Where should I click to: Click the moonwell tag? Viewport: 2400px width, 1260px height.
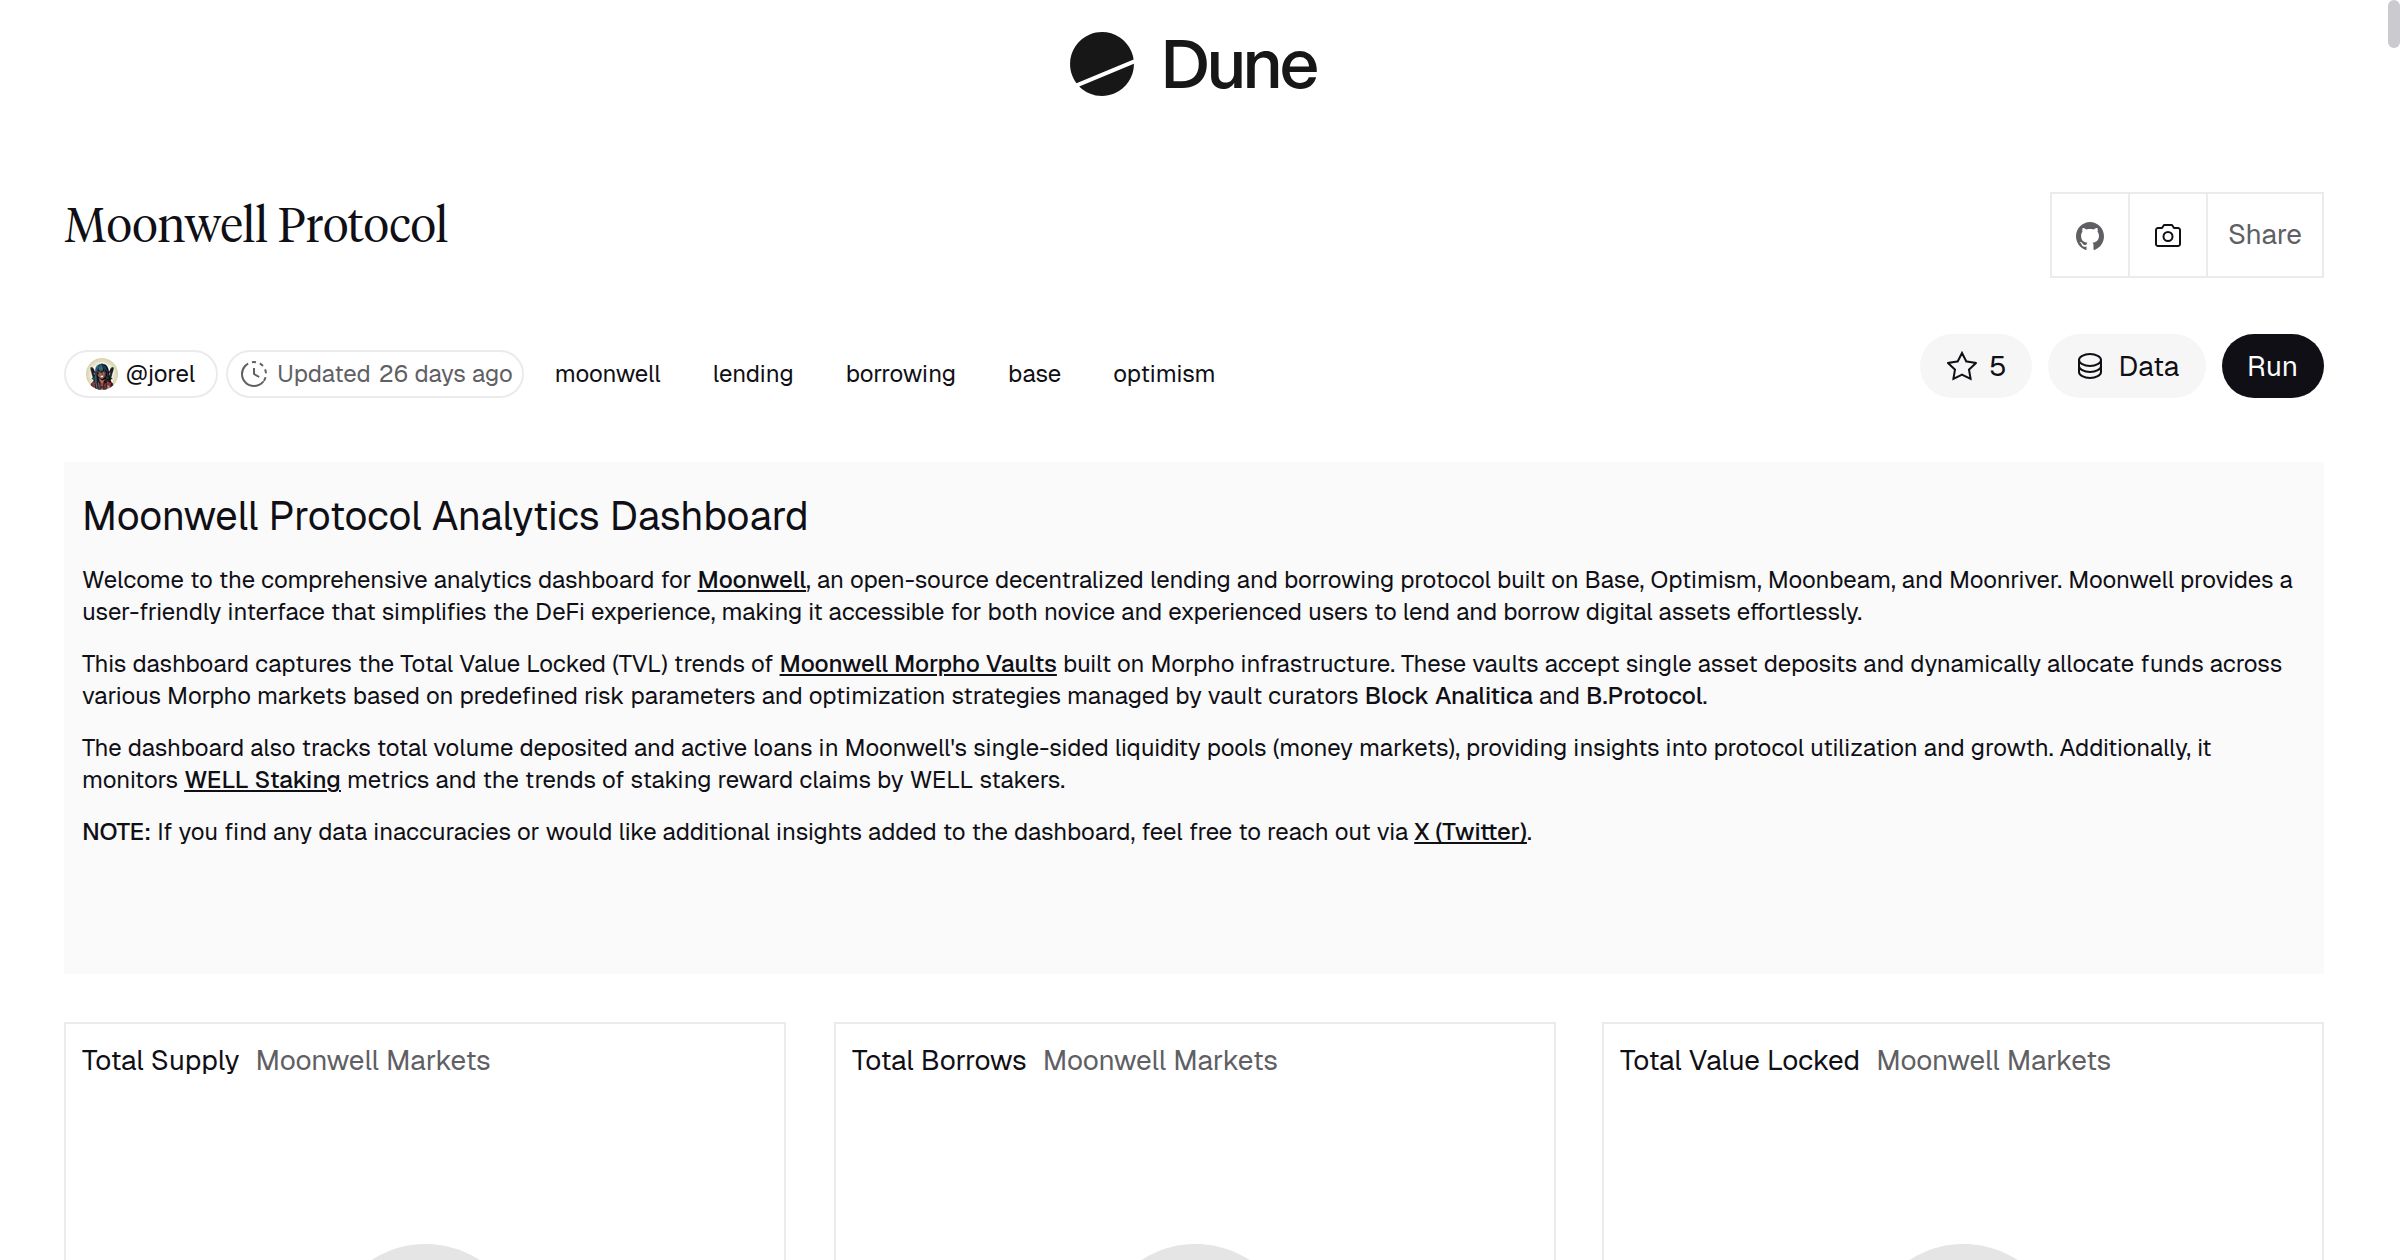[607, 373]
